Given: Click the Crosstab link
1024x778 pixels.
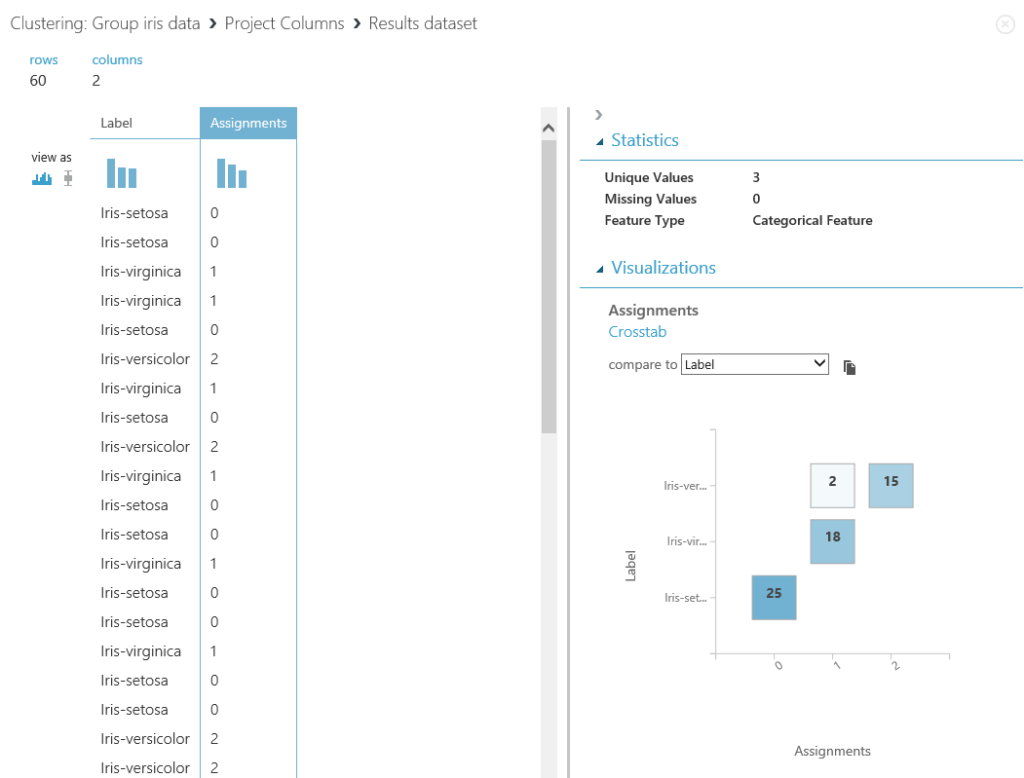Looking at the screenshot, I should (637, 331).
